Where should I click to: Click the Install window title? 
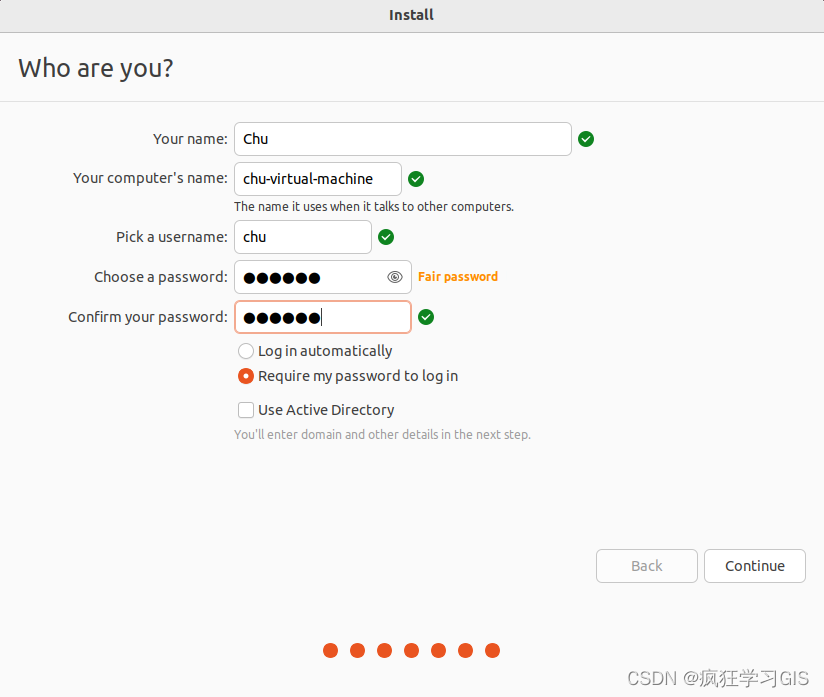pyautogui.click(x=411, y=15)
